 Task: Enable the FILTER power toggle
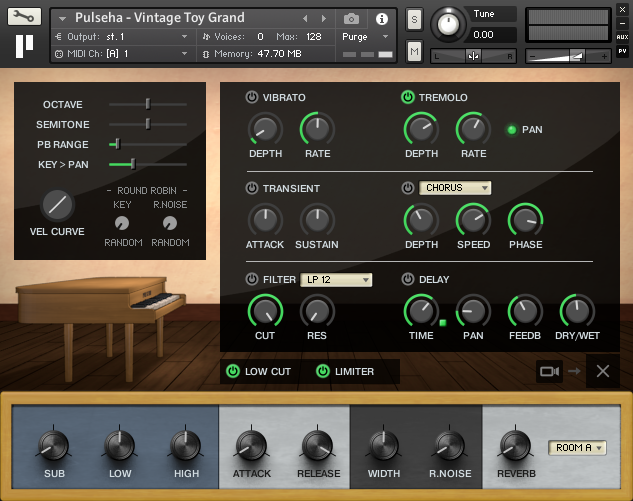pyautogui.click(x=252, y=279)
